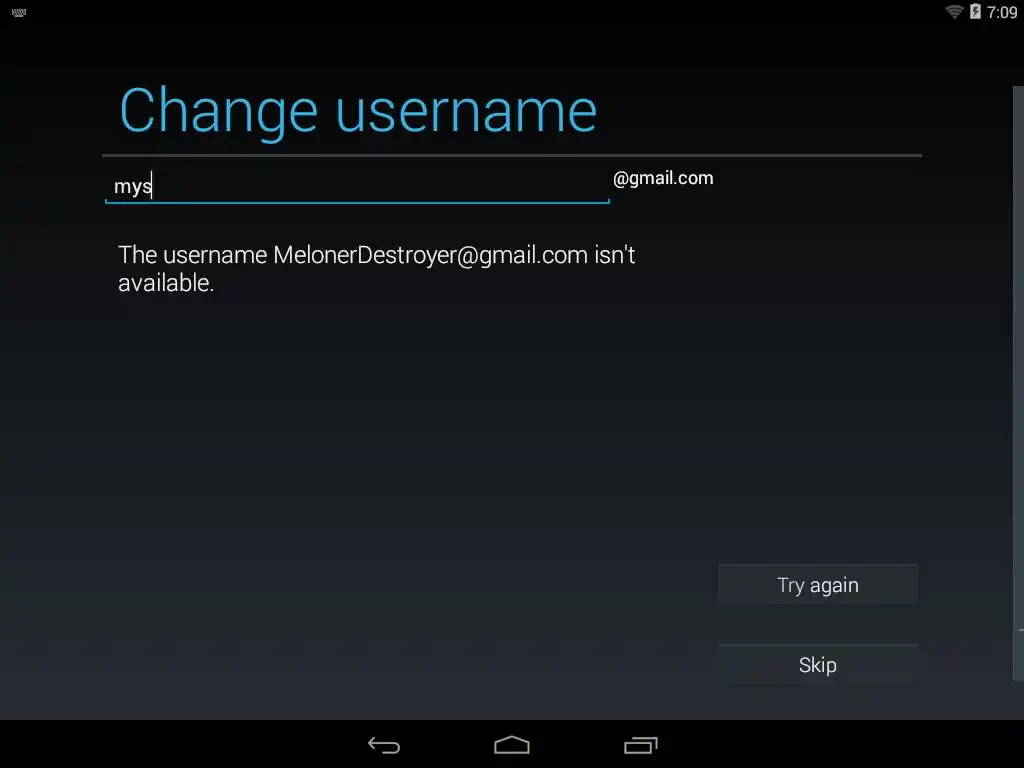
Task: Tap the battery charging status icon
Action: pyautogui.click(x=975, y=11)
